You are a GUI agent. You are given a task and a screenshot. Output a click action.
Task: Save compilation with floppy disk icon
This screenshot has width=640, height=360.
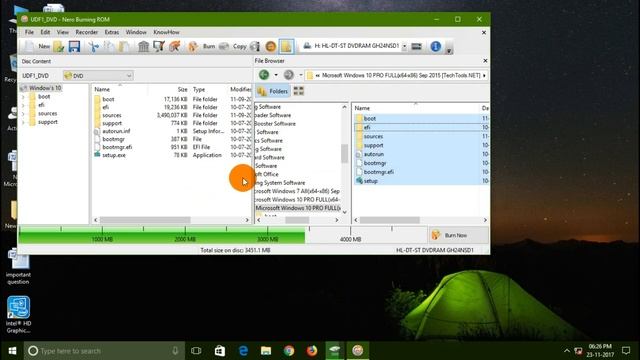click(74, 47)
